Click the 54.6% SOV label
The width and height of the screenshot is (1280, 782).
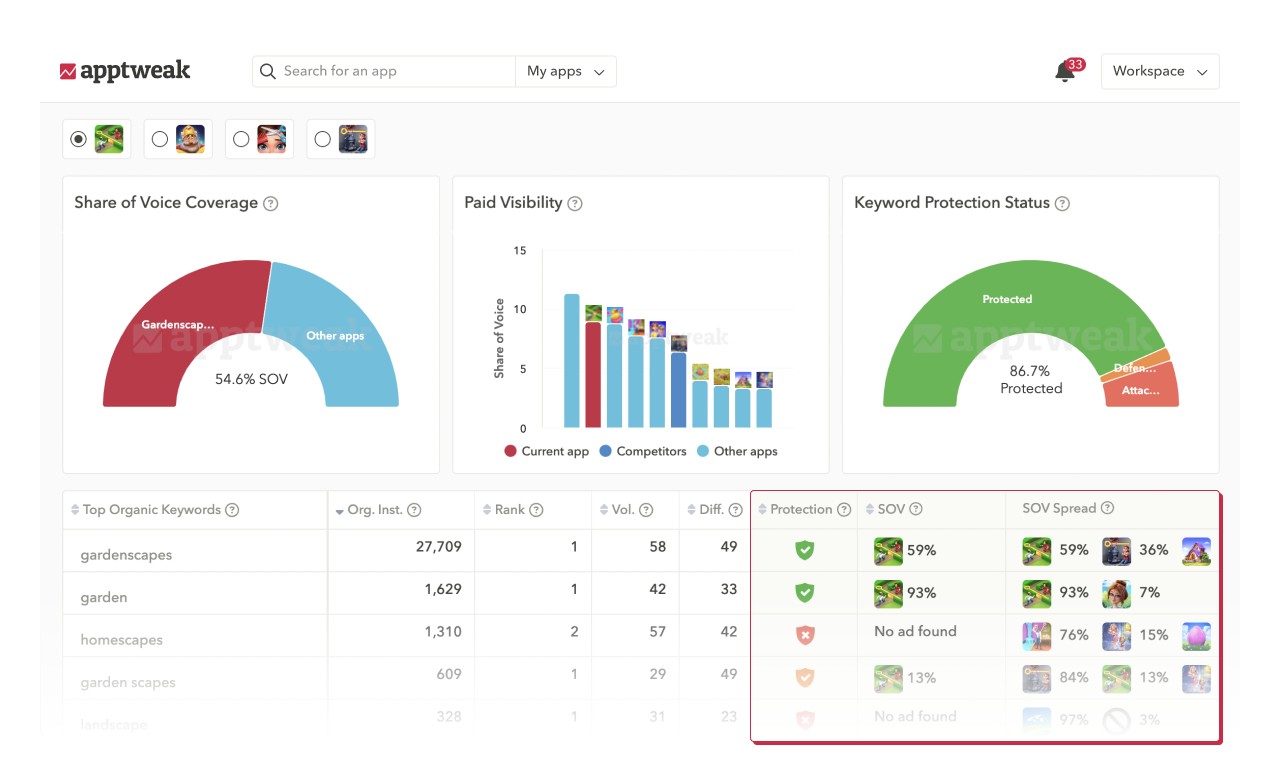tap(251, 380)
